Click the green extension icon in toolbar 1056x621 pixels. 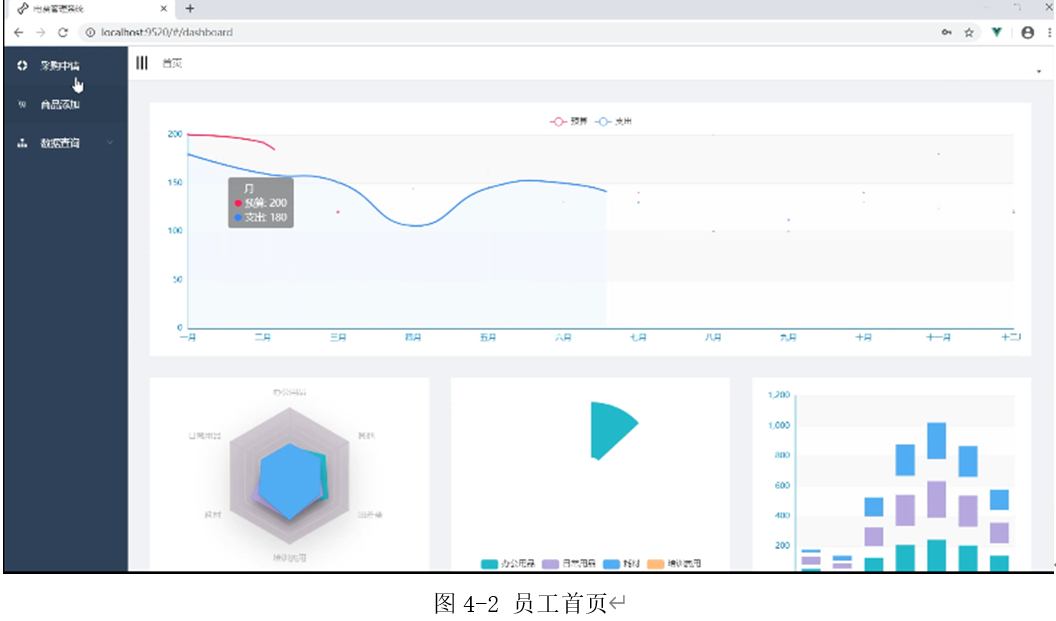pos(996,32)
